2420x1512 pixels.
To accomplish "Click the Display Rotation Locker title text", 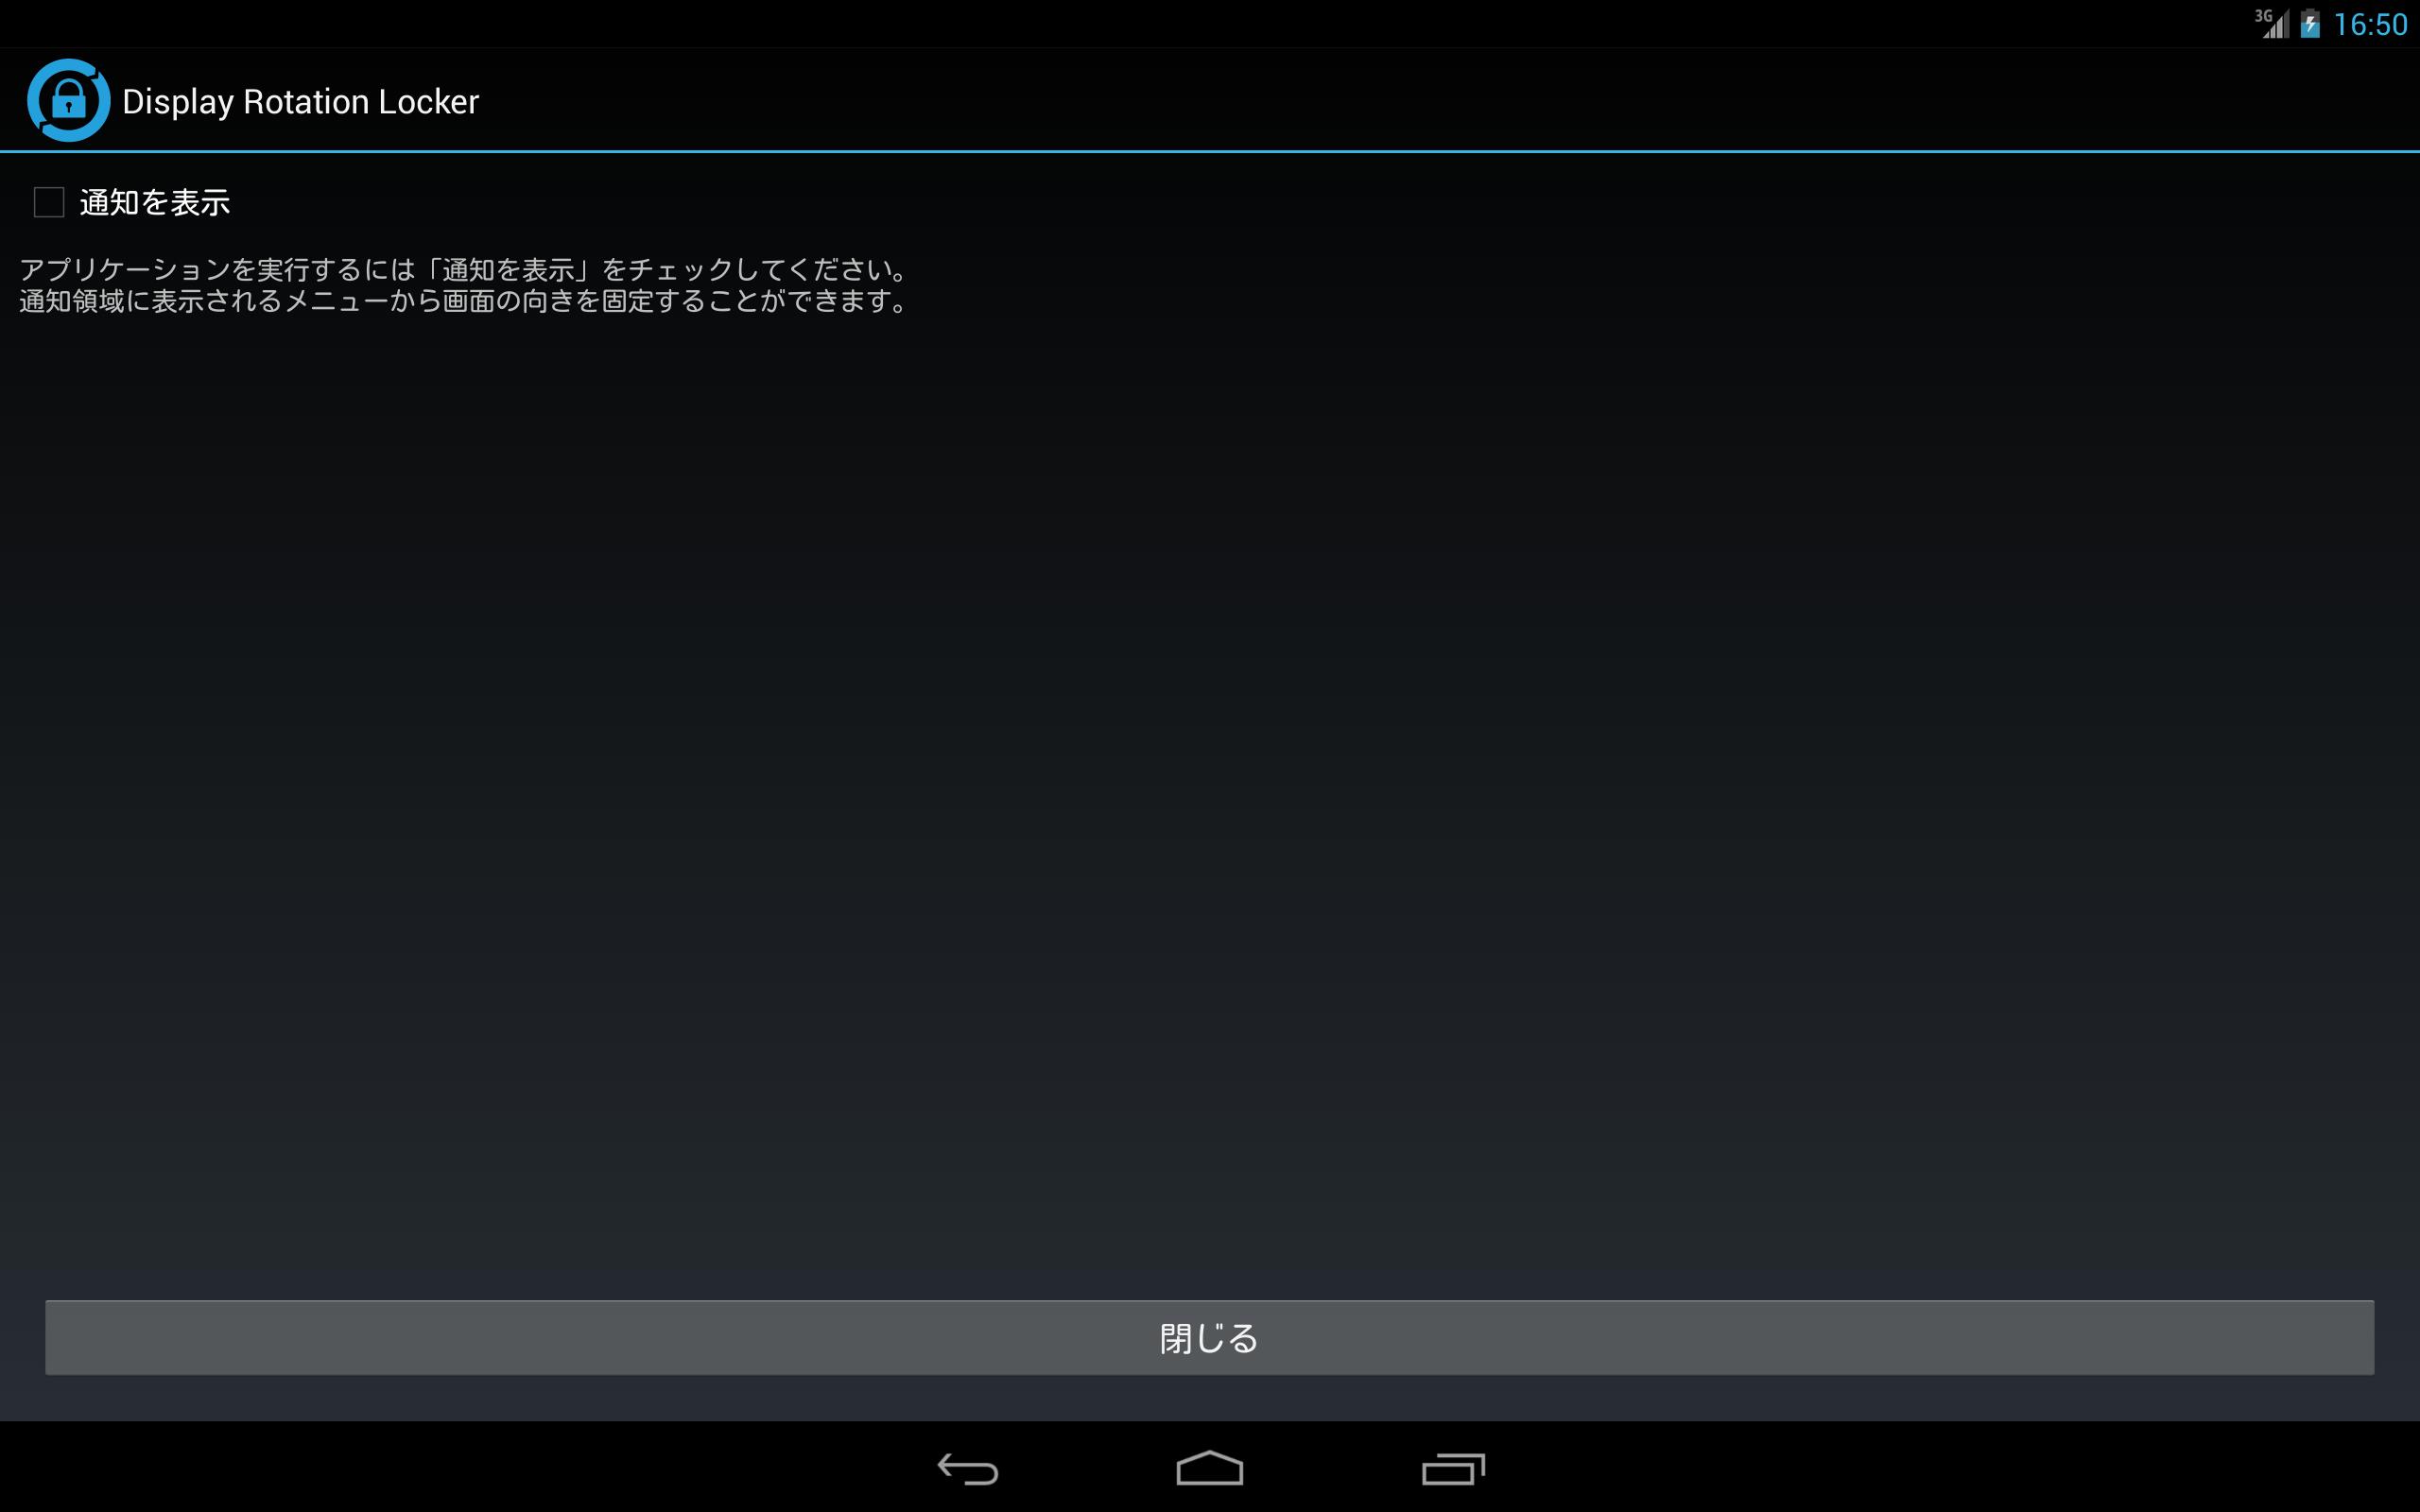I will 300,102.
